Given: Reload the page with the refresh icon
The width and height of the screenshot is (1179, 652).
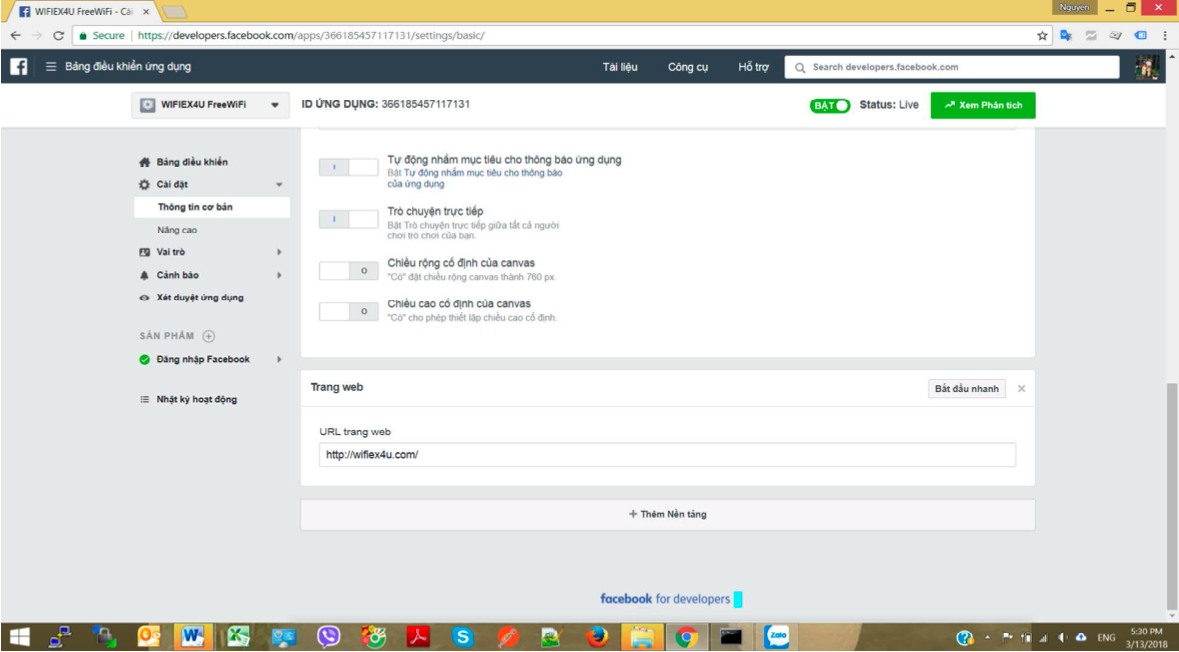Looking at the screenshot, I should 59,35.
